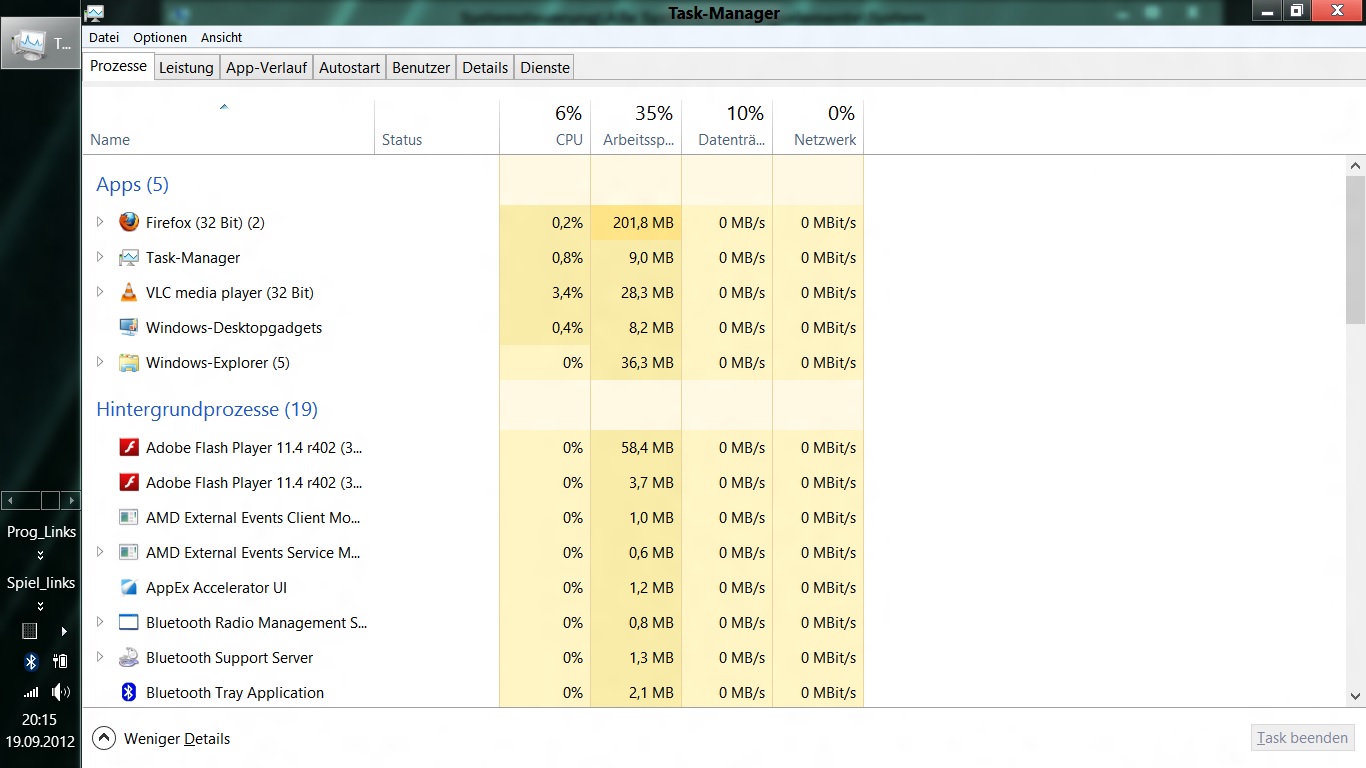Click the 201,8 MB Firefox memory cell

[636, 222]
